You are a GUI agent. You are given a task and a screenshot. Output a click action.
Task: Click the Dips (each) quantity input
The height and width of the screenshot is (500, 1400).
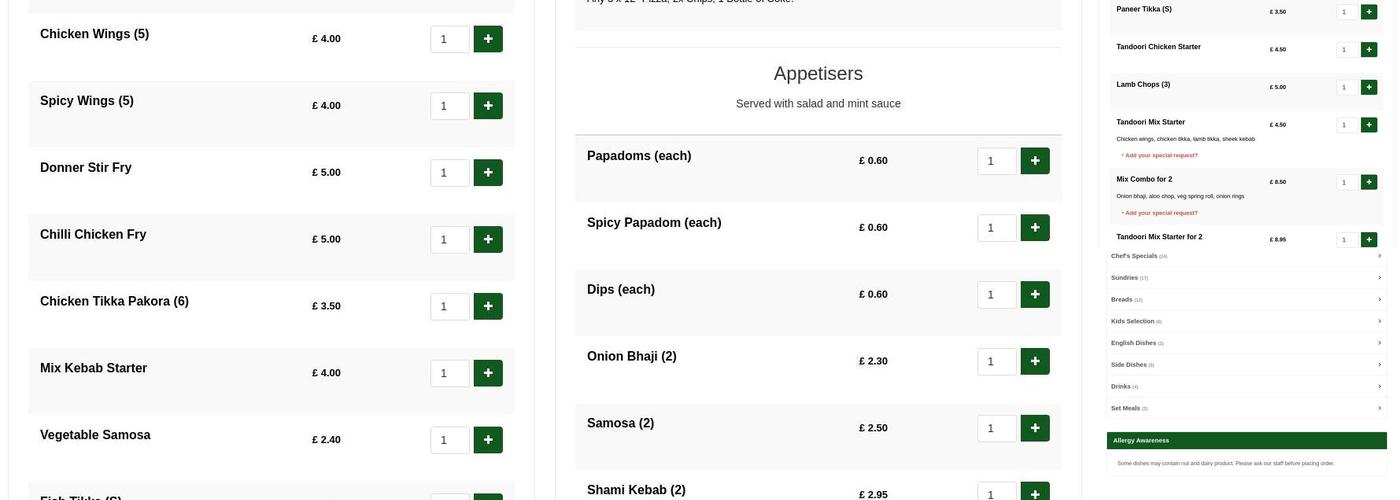pos(996,295)
